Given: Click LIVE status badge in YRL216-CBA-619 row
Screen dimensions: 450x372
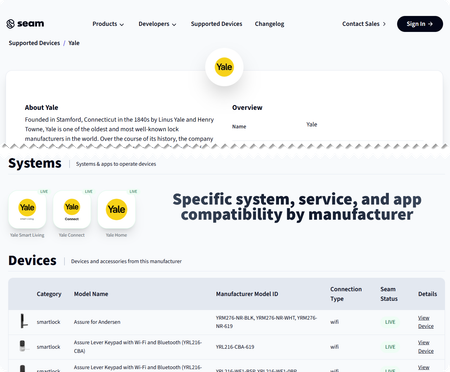Looking at the screenshot, I should [390, 347].
